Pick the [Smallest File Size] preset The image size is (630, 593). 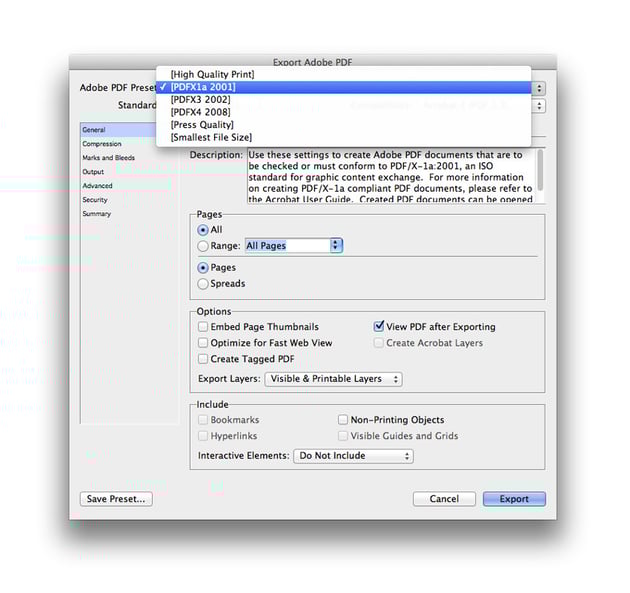[x=344, y=137]
